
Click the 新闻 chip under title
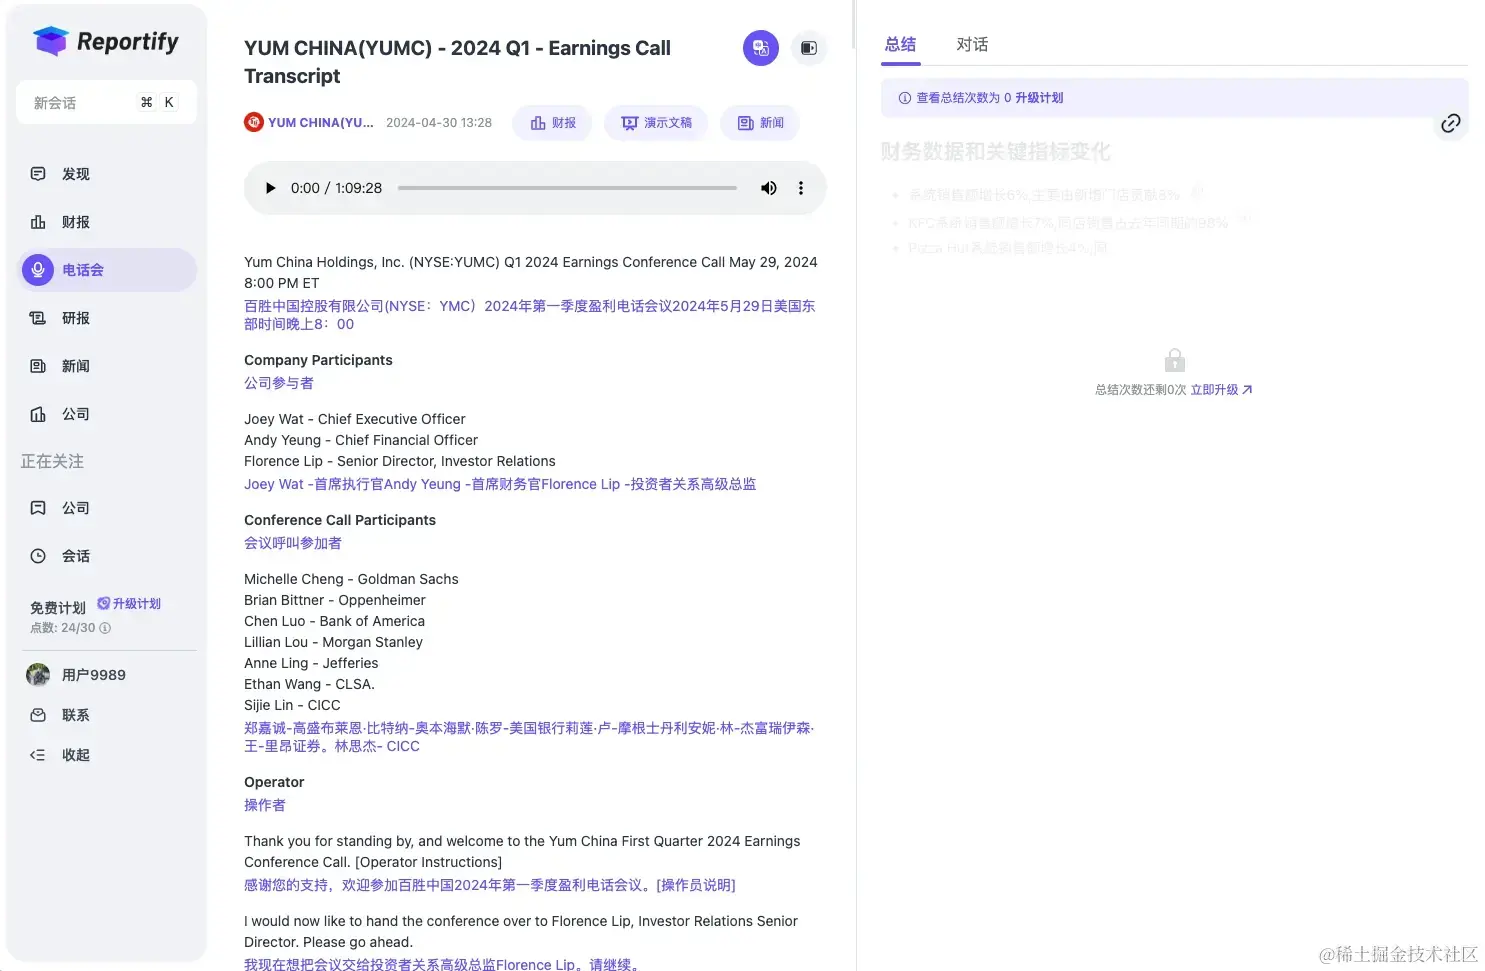761,123
